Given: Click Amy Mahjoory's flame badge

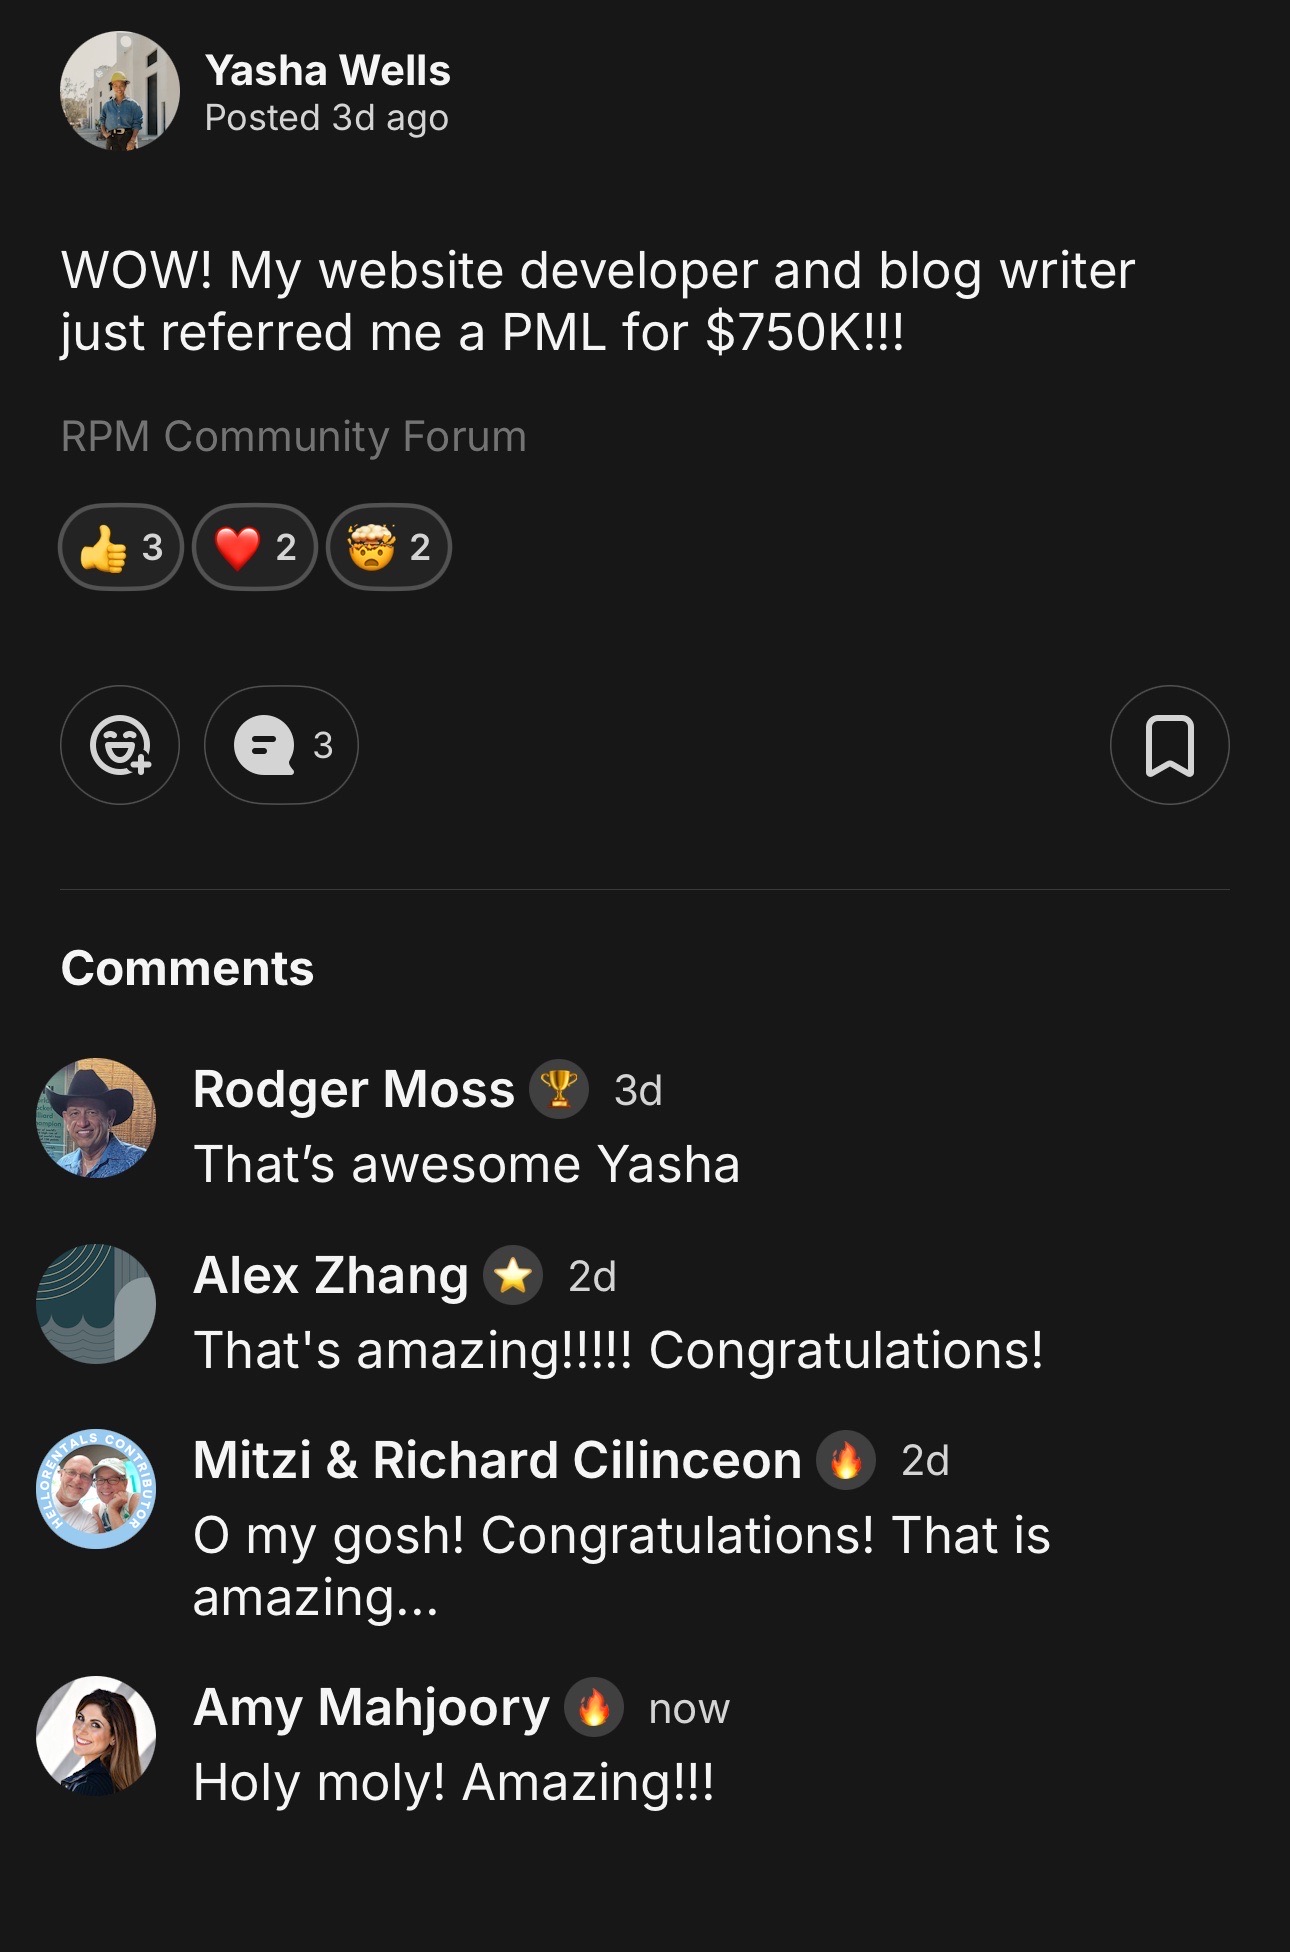Looking at the screenshot, I should pyautogui.click(x=594, y=1707).
